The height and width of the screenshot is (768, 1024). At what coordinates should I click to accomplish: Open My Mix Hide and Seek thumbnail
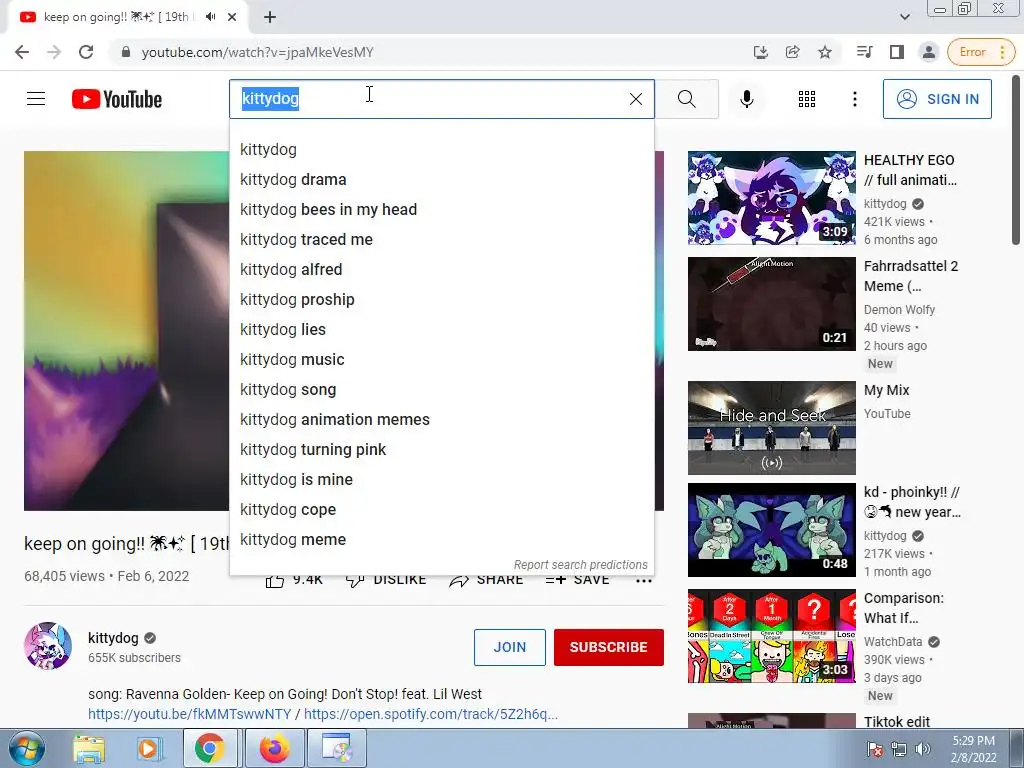point(771,428)
